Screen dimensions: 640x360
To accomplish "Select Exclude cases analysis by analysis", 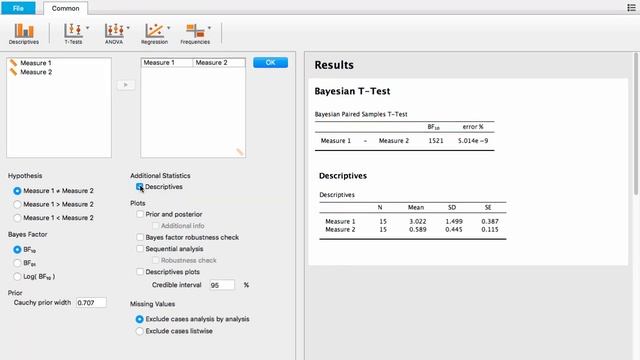I will 140,319.
